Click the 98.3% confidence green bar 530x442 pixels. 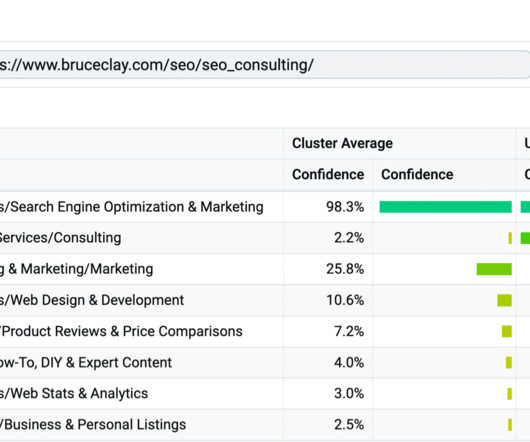tap(445, 207)
